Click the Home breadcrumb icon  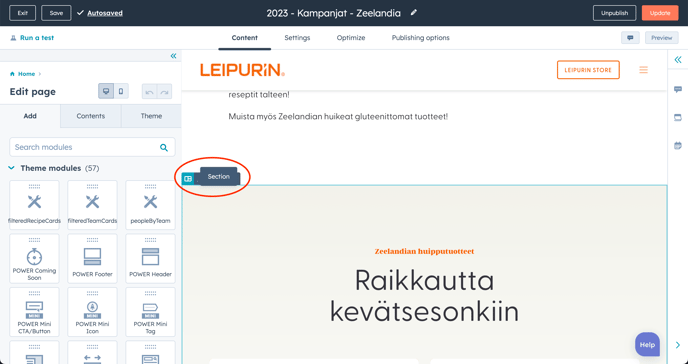click(12, 74)
